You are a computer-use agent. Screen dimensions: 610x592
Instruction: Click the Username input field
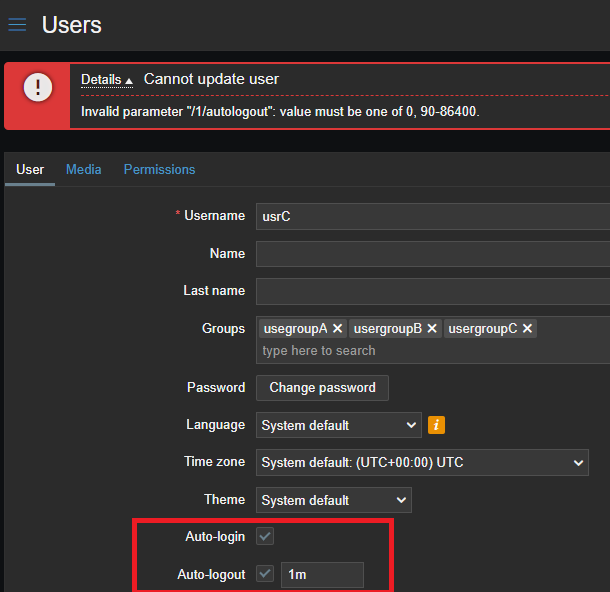[x=432, y=216]
